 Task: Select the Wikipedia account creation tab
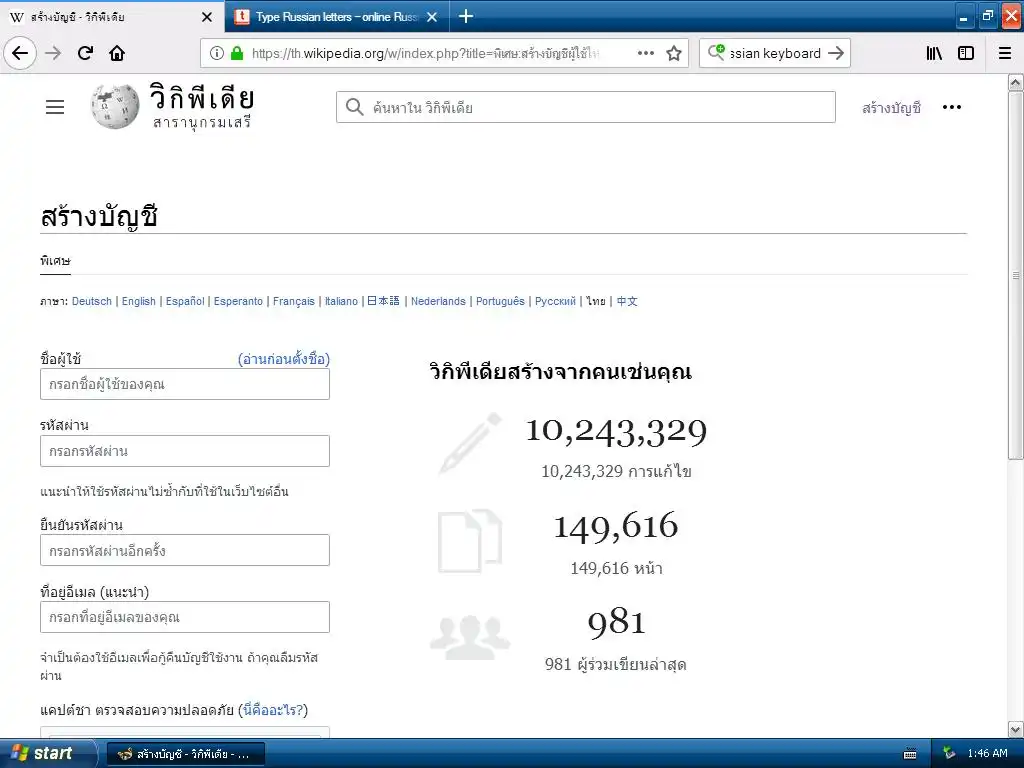point(112,16)
